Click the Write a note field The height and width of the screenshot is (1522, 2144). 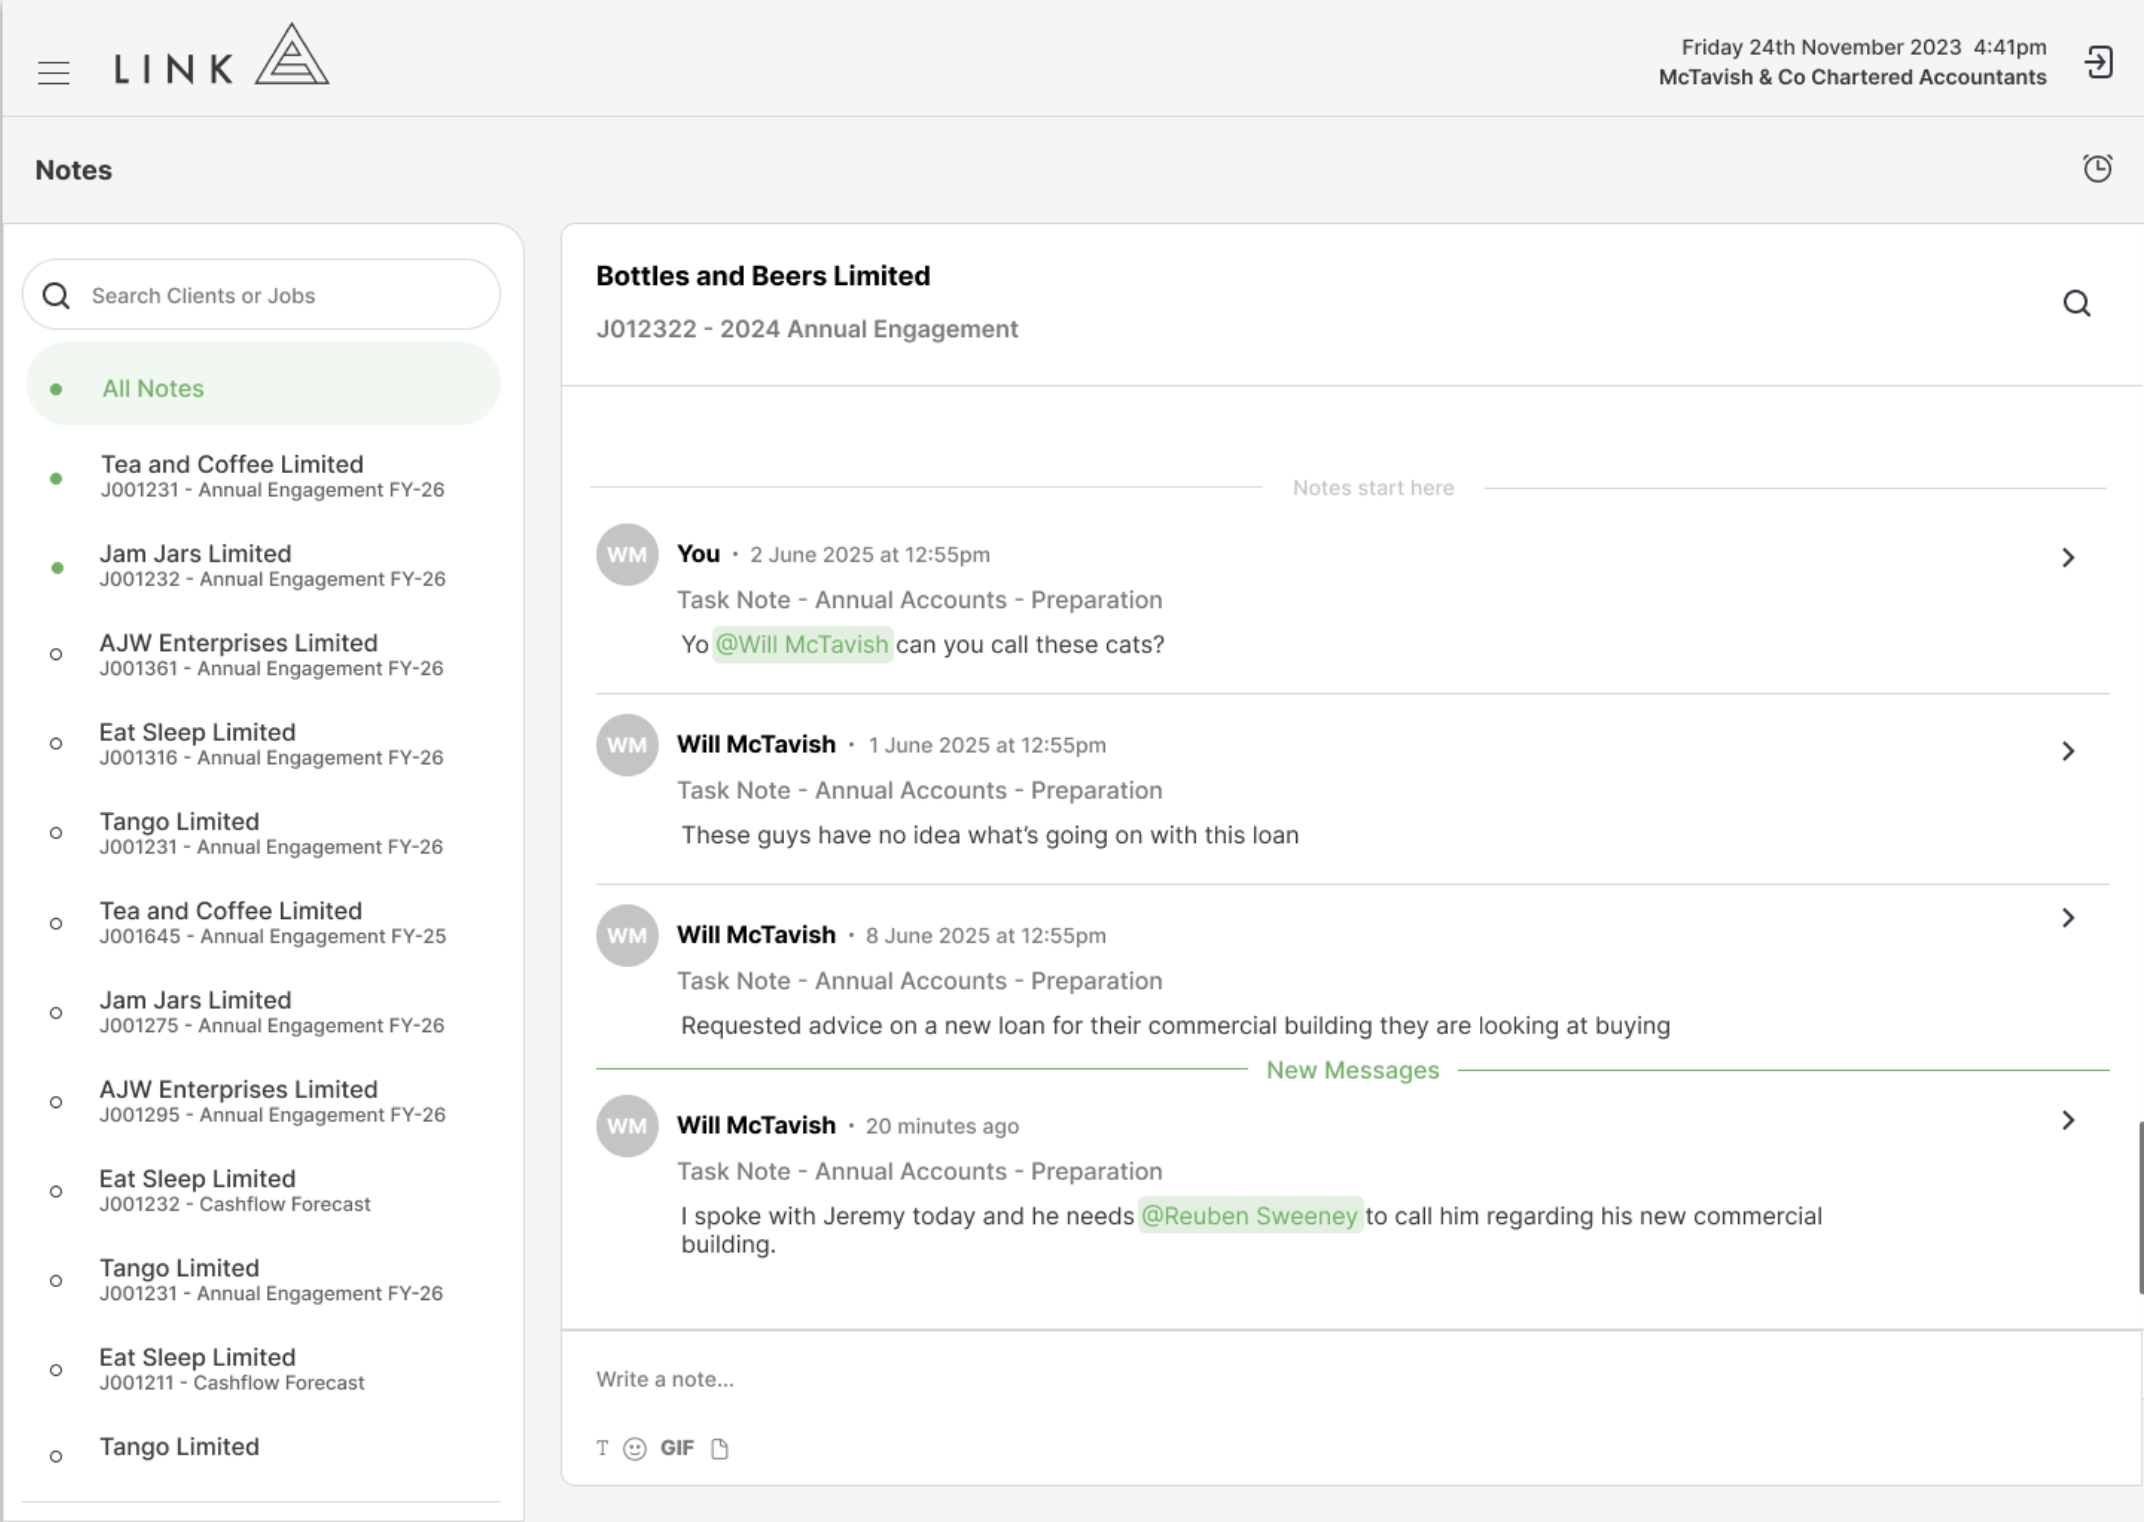[x=1352, y=1379]
